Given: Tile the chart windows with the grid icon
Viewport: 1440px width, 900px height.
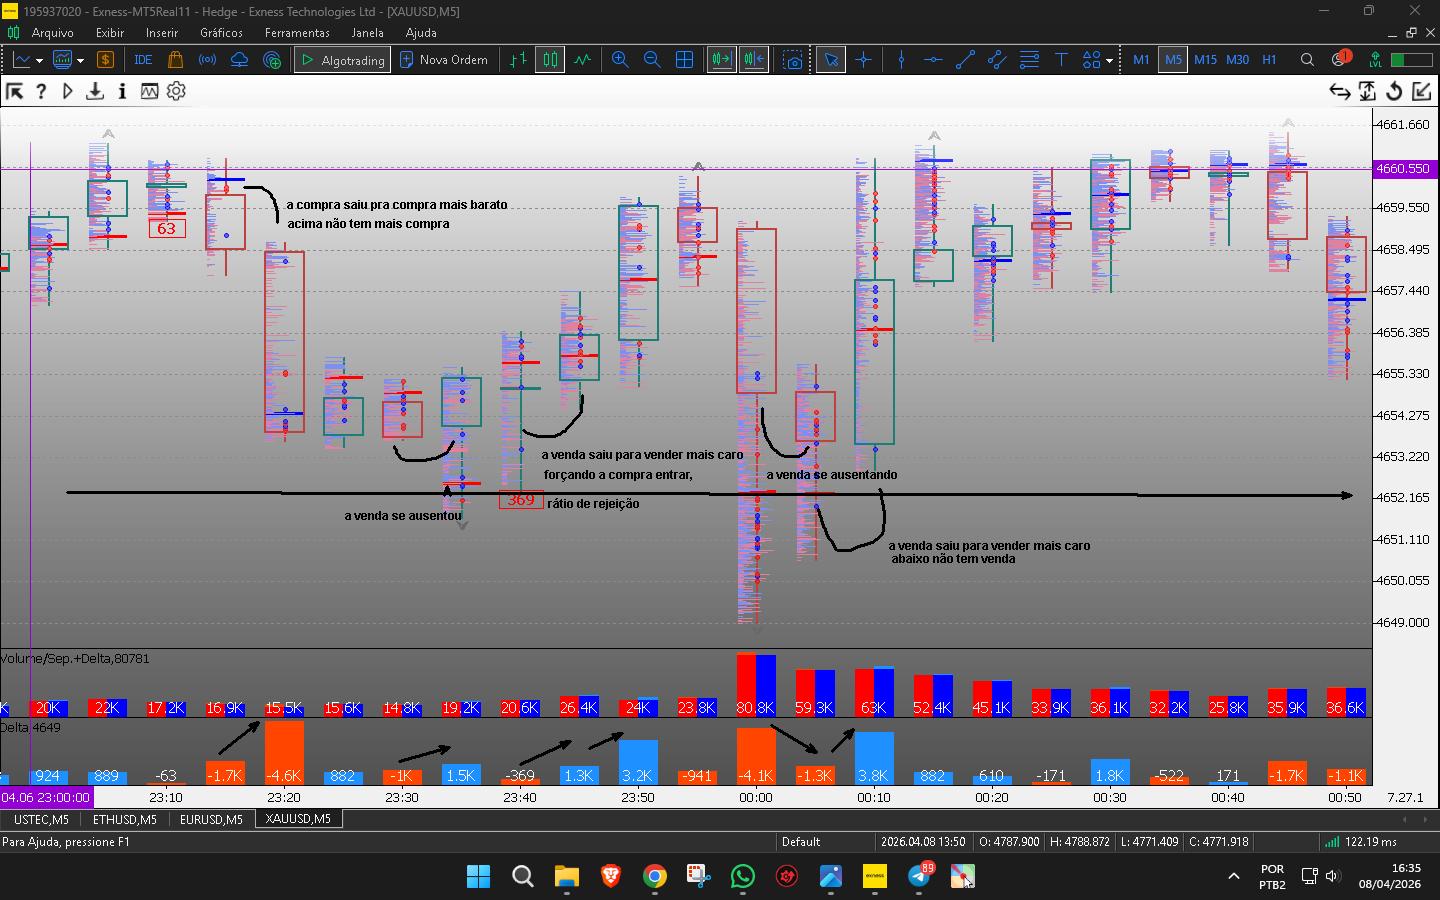Looking at the screenshot, I should tap(685, 60).
